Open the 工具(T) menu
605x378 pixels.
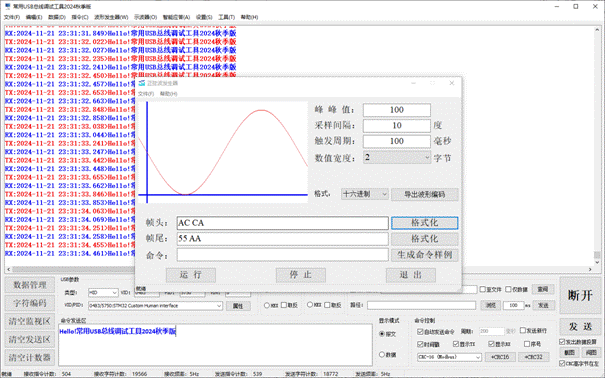(226, 17)
